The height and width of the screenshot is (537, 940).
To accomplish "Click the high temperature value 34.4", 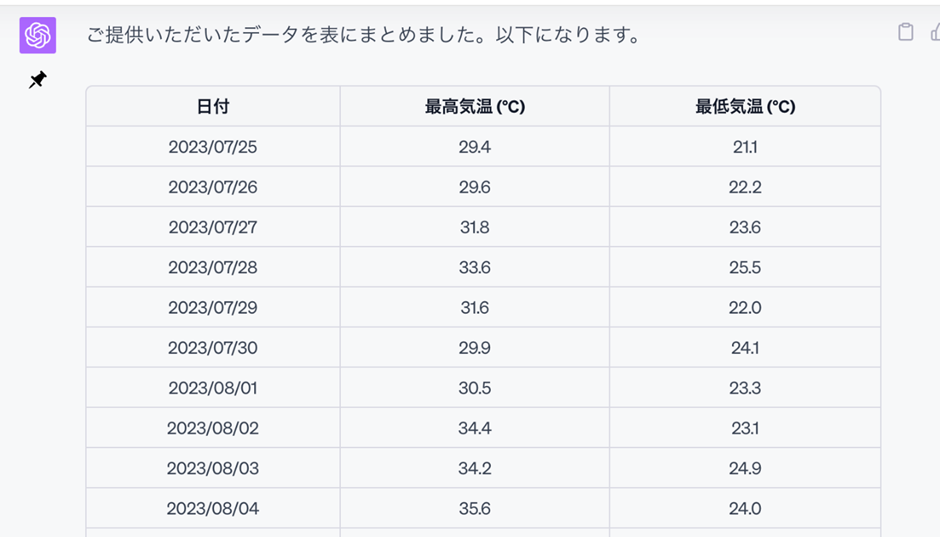I will click(x=475, y=428).
